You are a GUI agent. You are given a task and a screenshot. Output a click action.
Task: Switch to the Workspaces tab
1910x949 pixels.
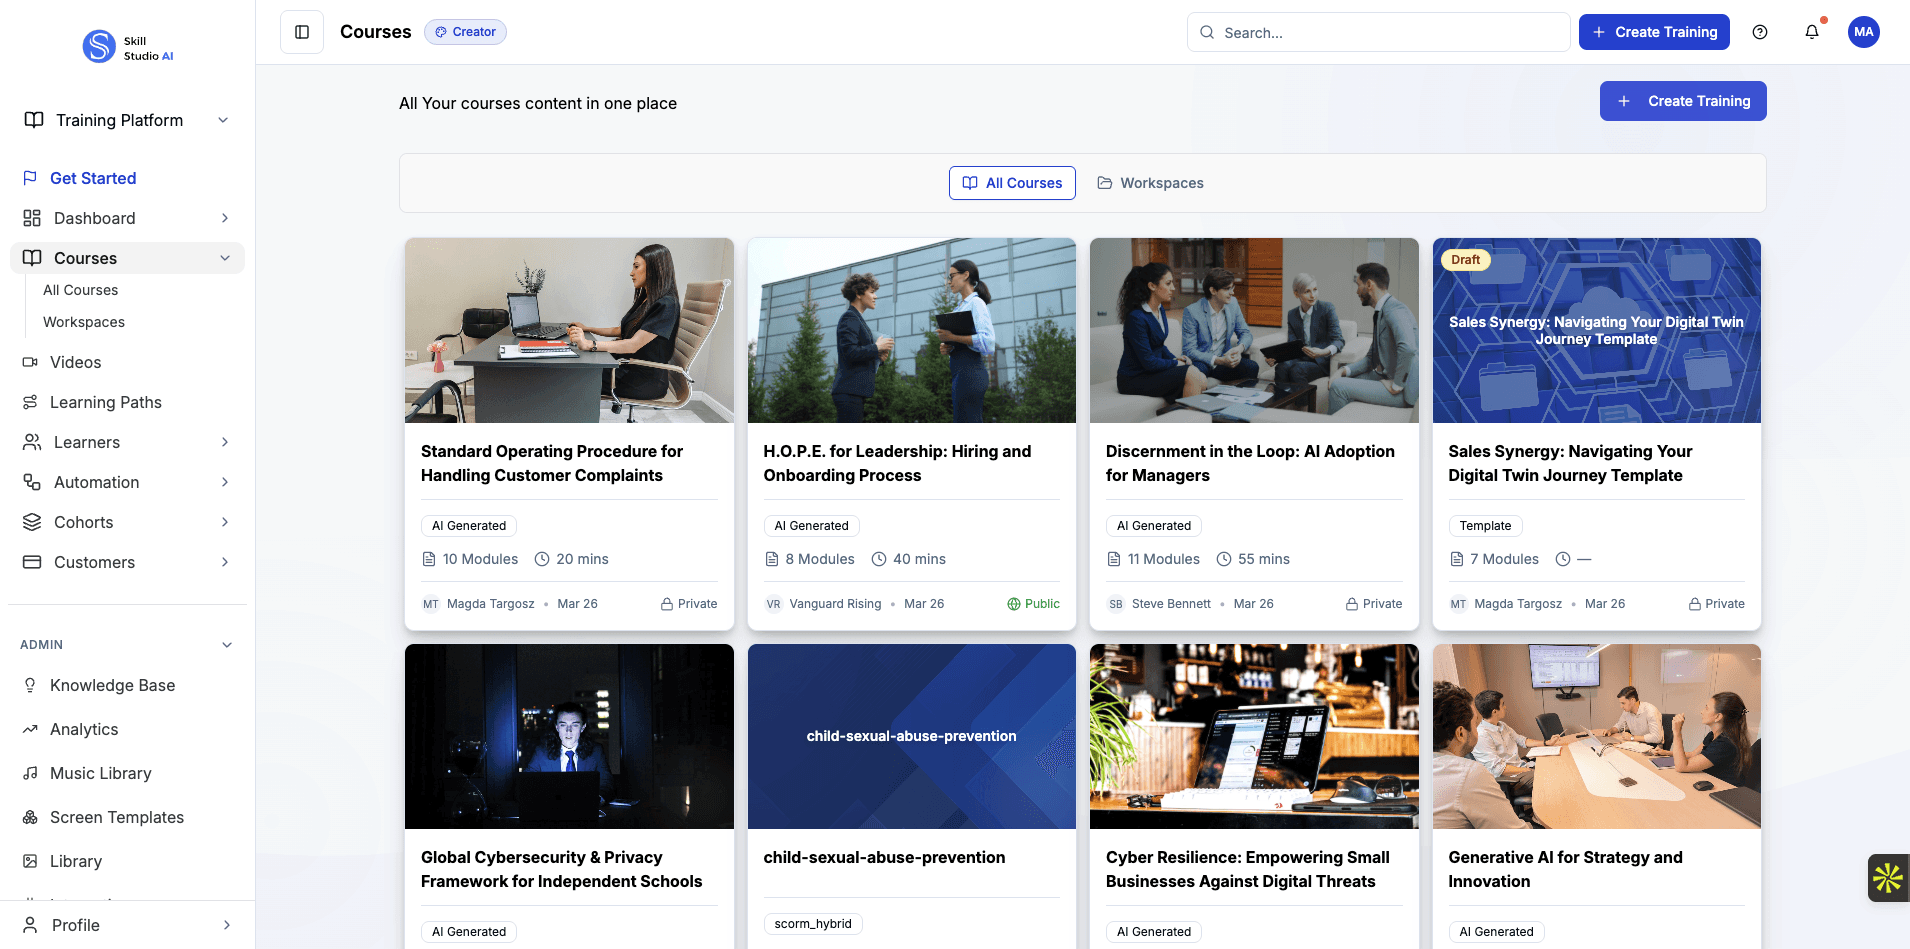pos(1150,183)
